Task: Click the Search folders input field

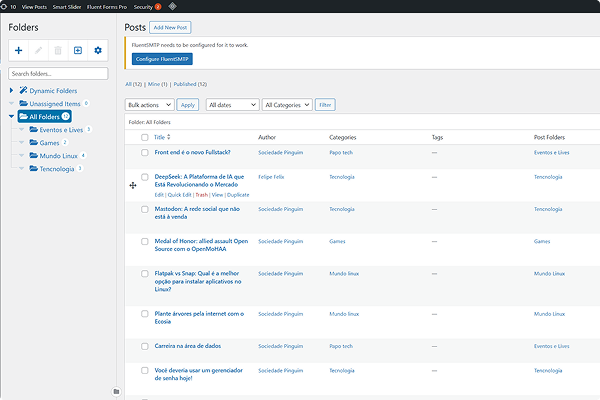Action: pyautogui.click(x=58, y=73)
